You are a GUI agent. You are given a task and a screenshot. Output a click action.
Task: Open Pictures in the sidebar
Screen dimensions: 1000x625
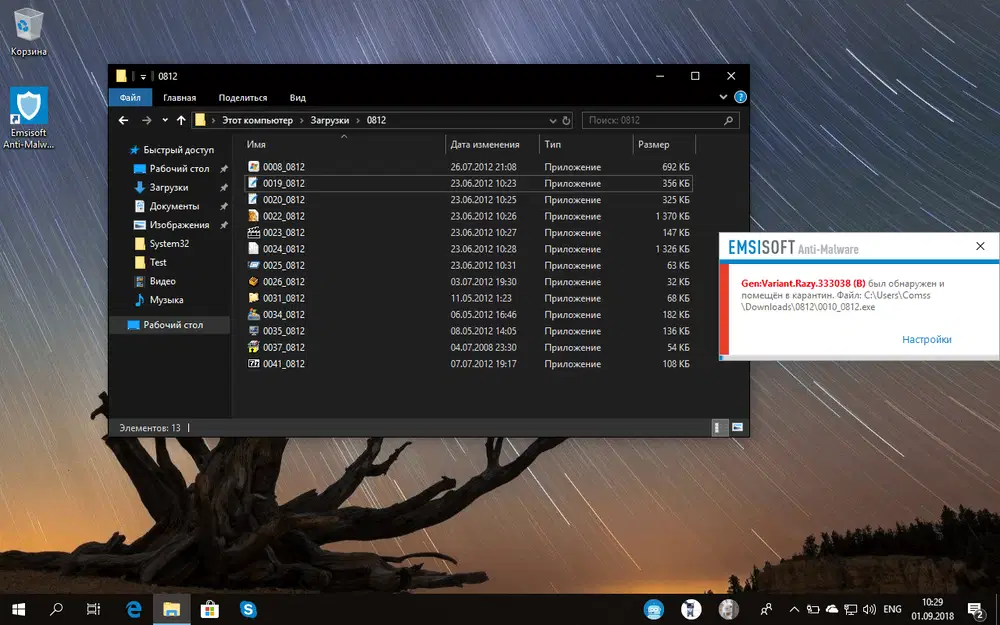[179, 224]
